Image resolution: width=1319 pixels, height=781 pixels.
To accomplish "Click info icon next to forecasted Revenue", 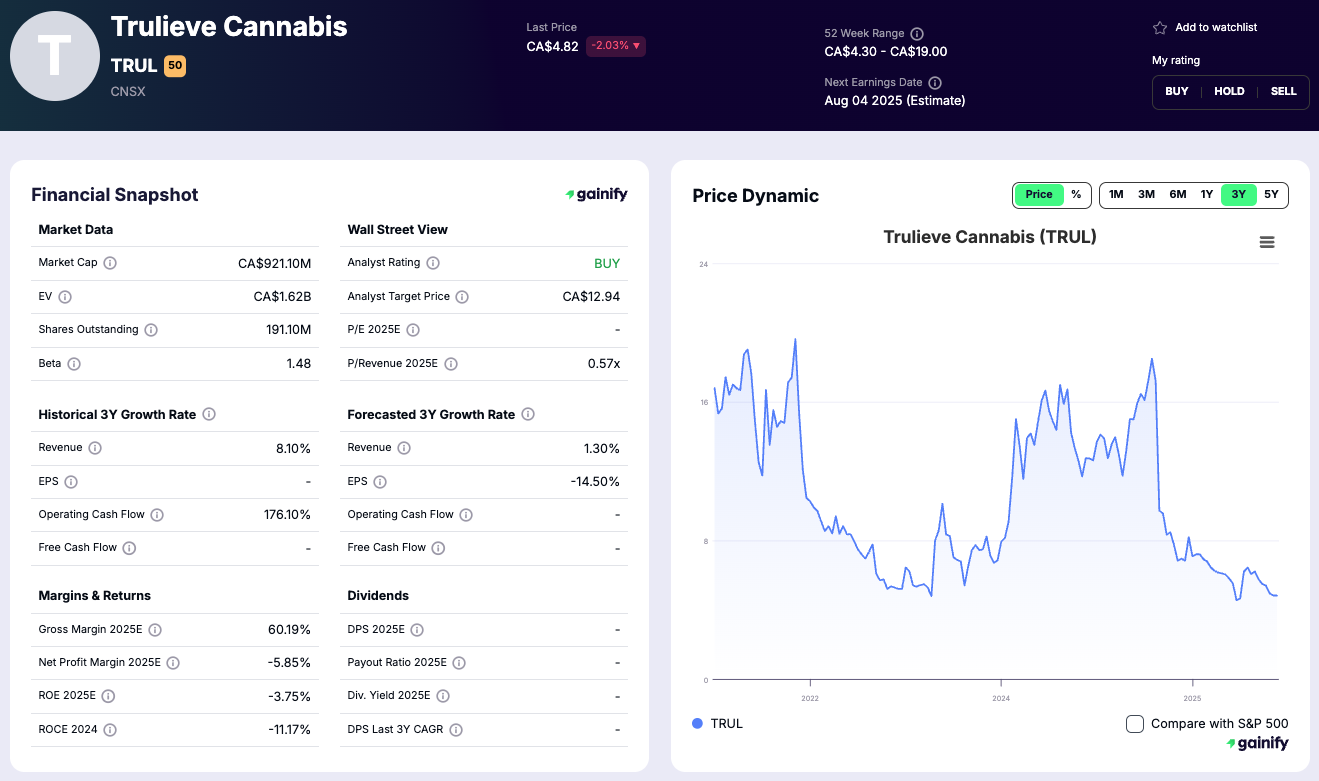I will 404,448.
